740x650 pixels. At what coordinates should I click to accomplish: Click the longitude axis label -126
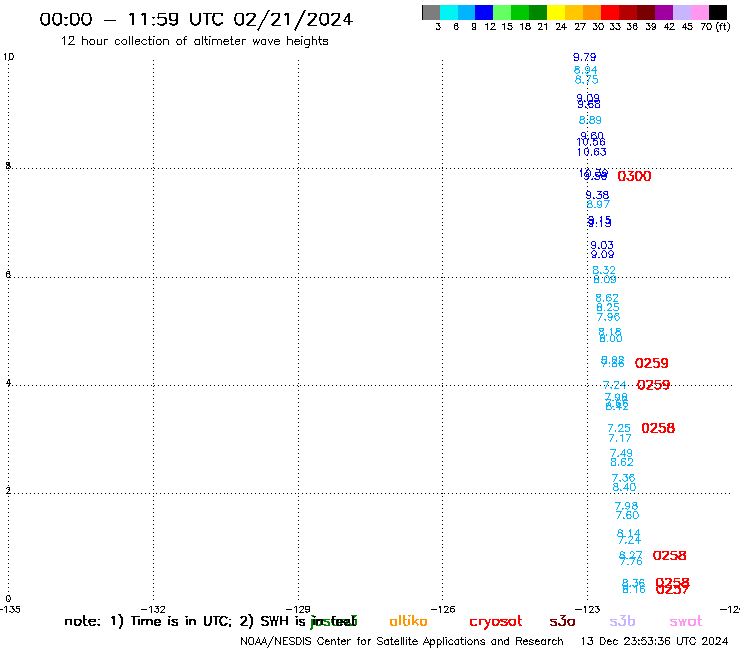[443, 609]
